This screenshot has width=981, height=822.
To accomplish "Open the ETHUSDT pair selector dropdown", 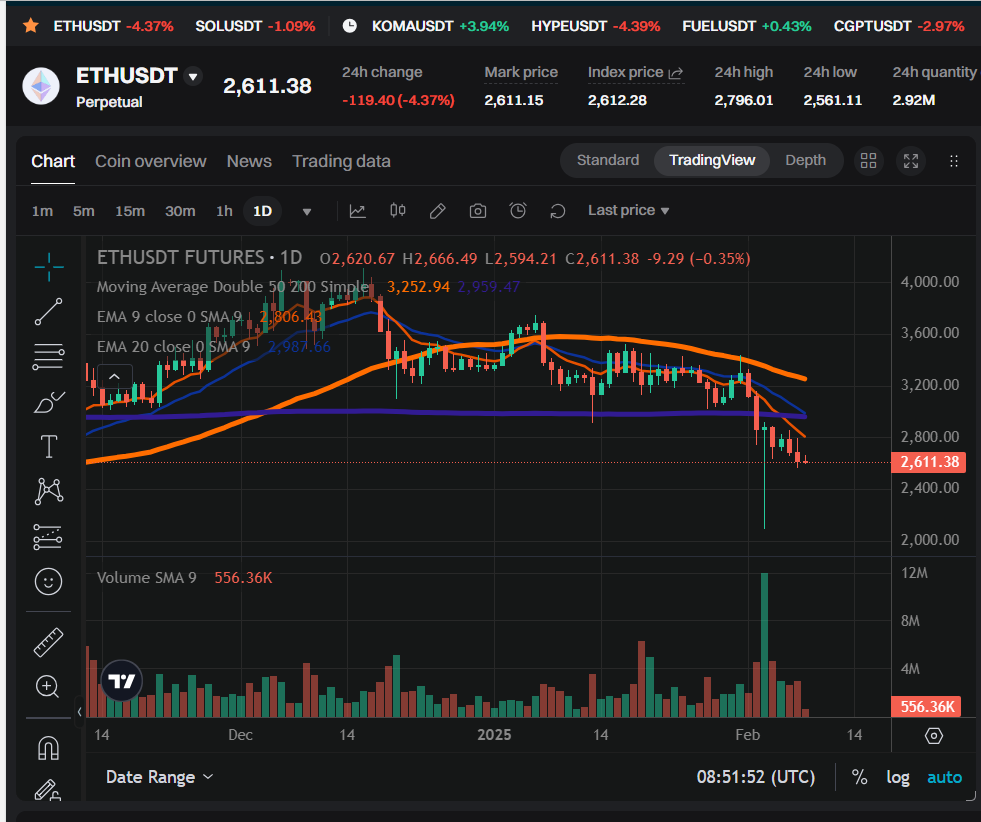I will click(x=193, y=76).
